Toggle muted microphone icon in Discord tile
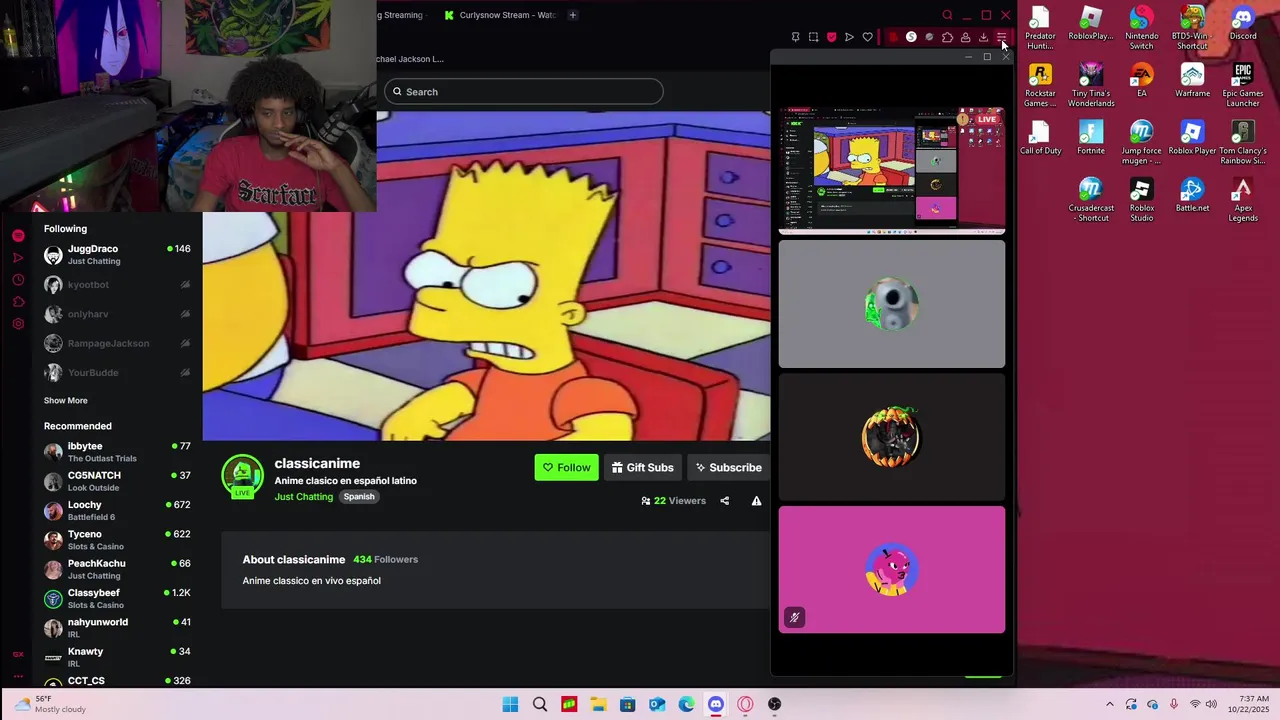This screenshot has height=720, width=1280. coord(794,617)
